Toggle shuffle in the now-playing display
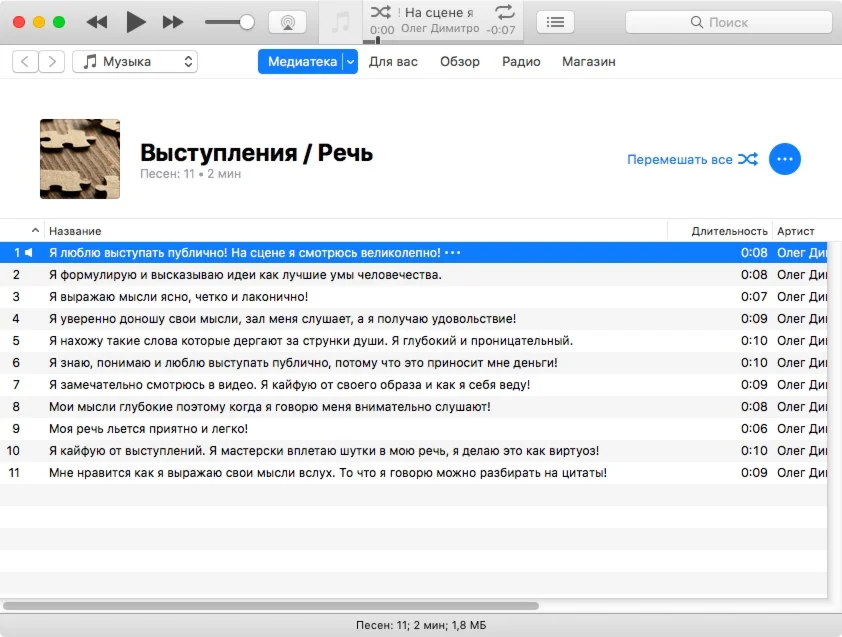 381,12
